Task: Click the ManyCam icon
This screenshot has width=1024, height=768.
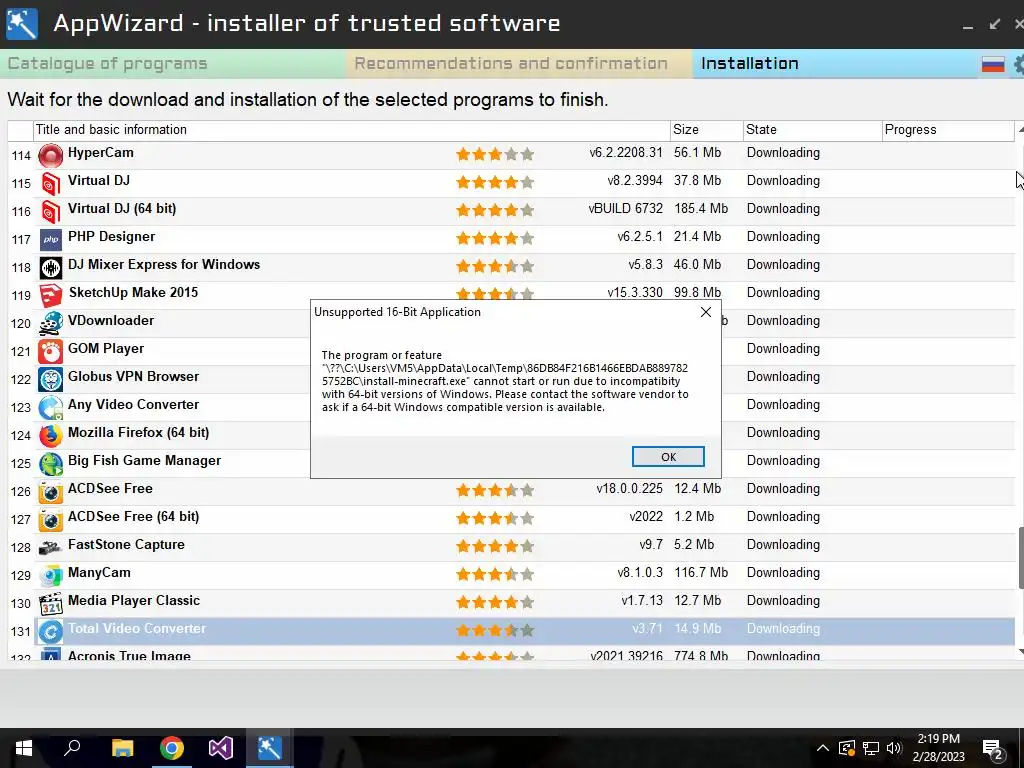Action: point(50,575)
